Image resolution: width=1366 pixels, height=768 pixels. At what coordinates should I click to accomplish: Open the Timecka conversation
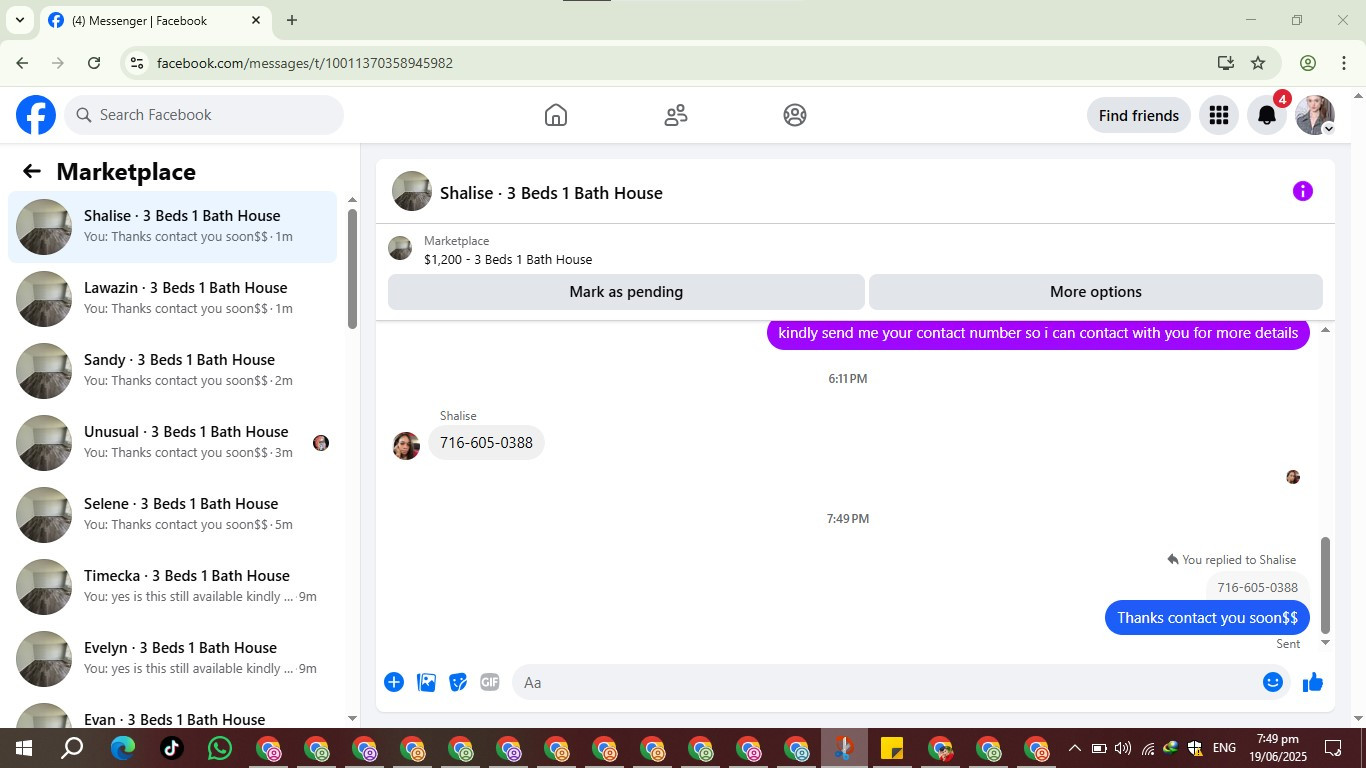pos(173,587)
